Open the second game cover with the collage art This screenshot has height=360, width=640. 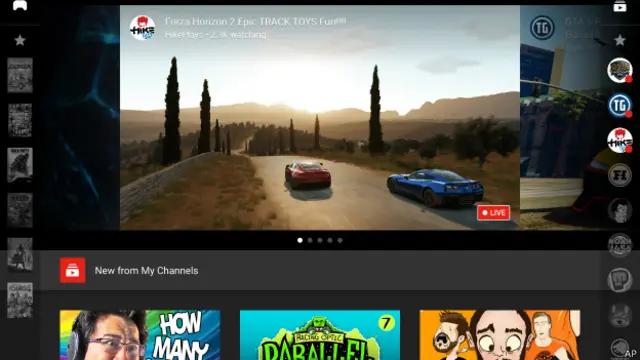(20, 120)
